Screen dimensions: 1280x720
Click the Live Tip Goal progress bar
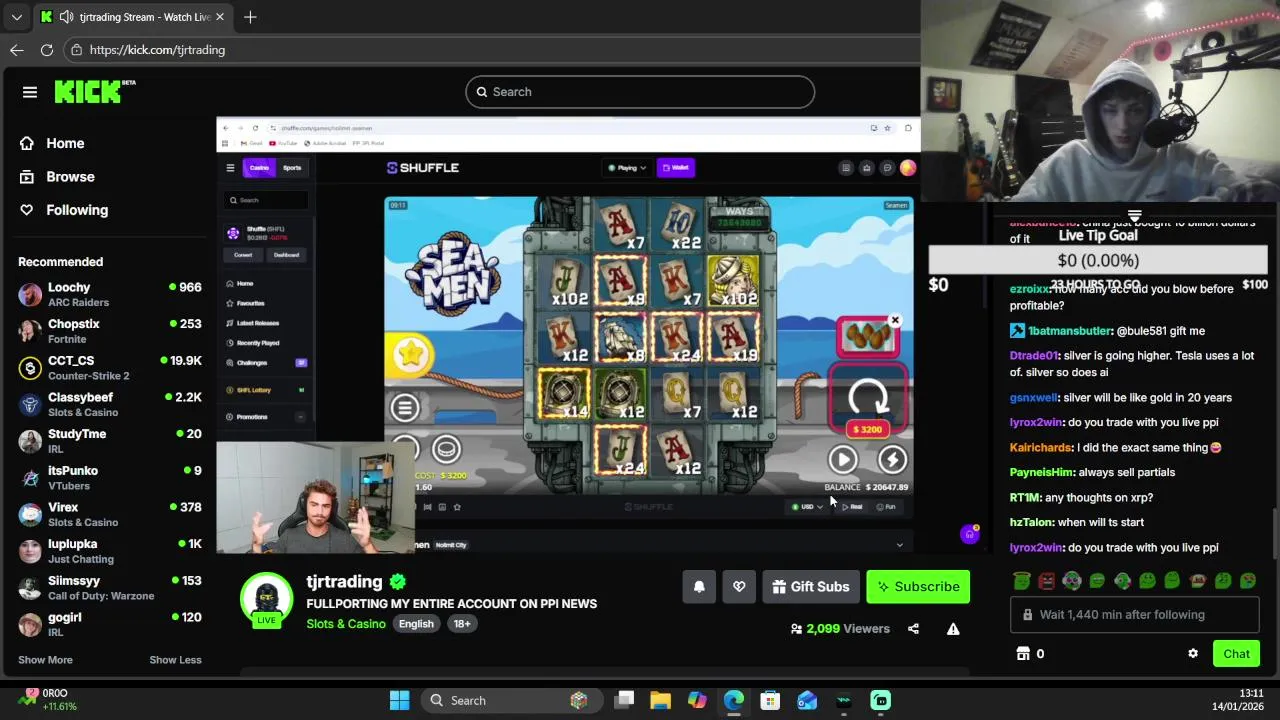click(x=1097, y=260)
